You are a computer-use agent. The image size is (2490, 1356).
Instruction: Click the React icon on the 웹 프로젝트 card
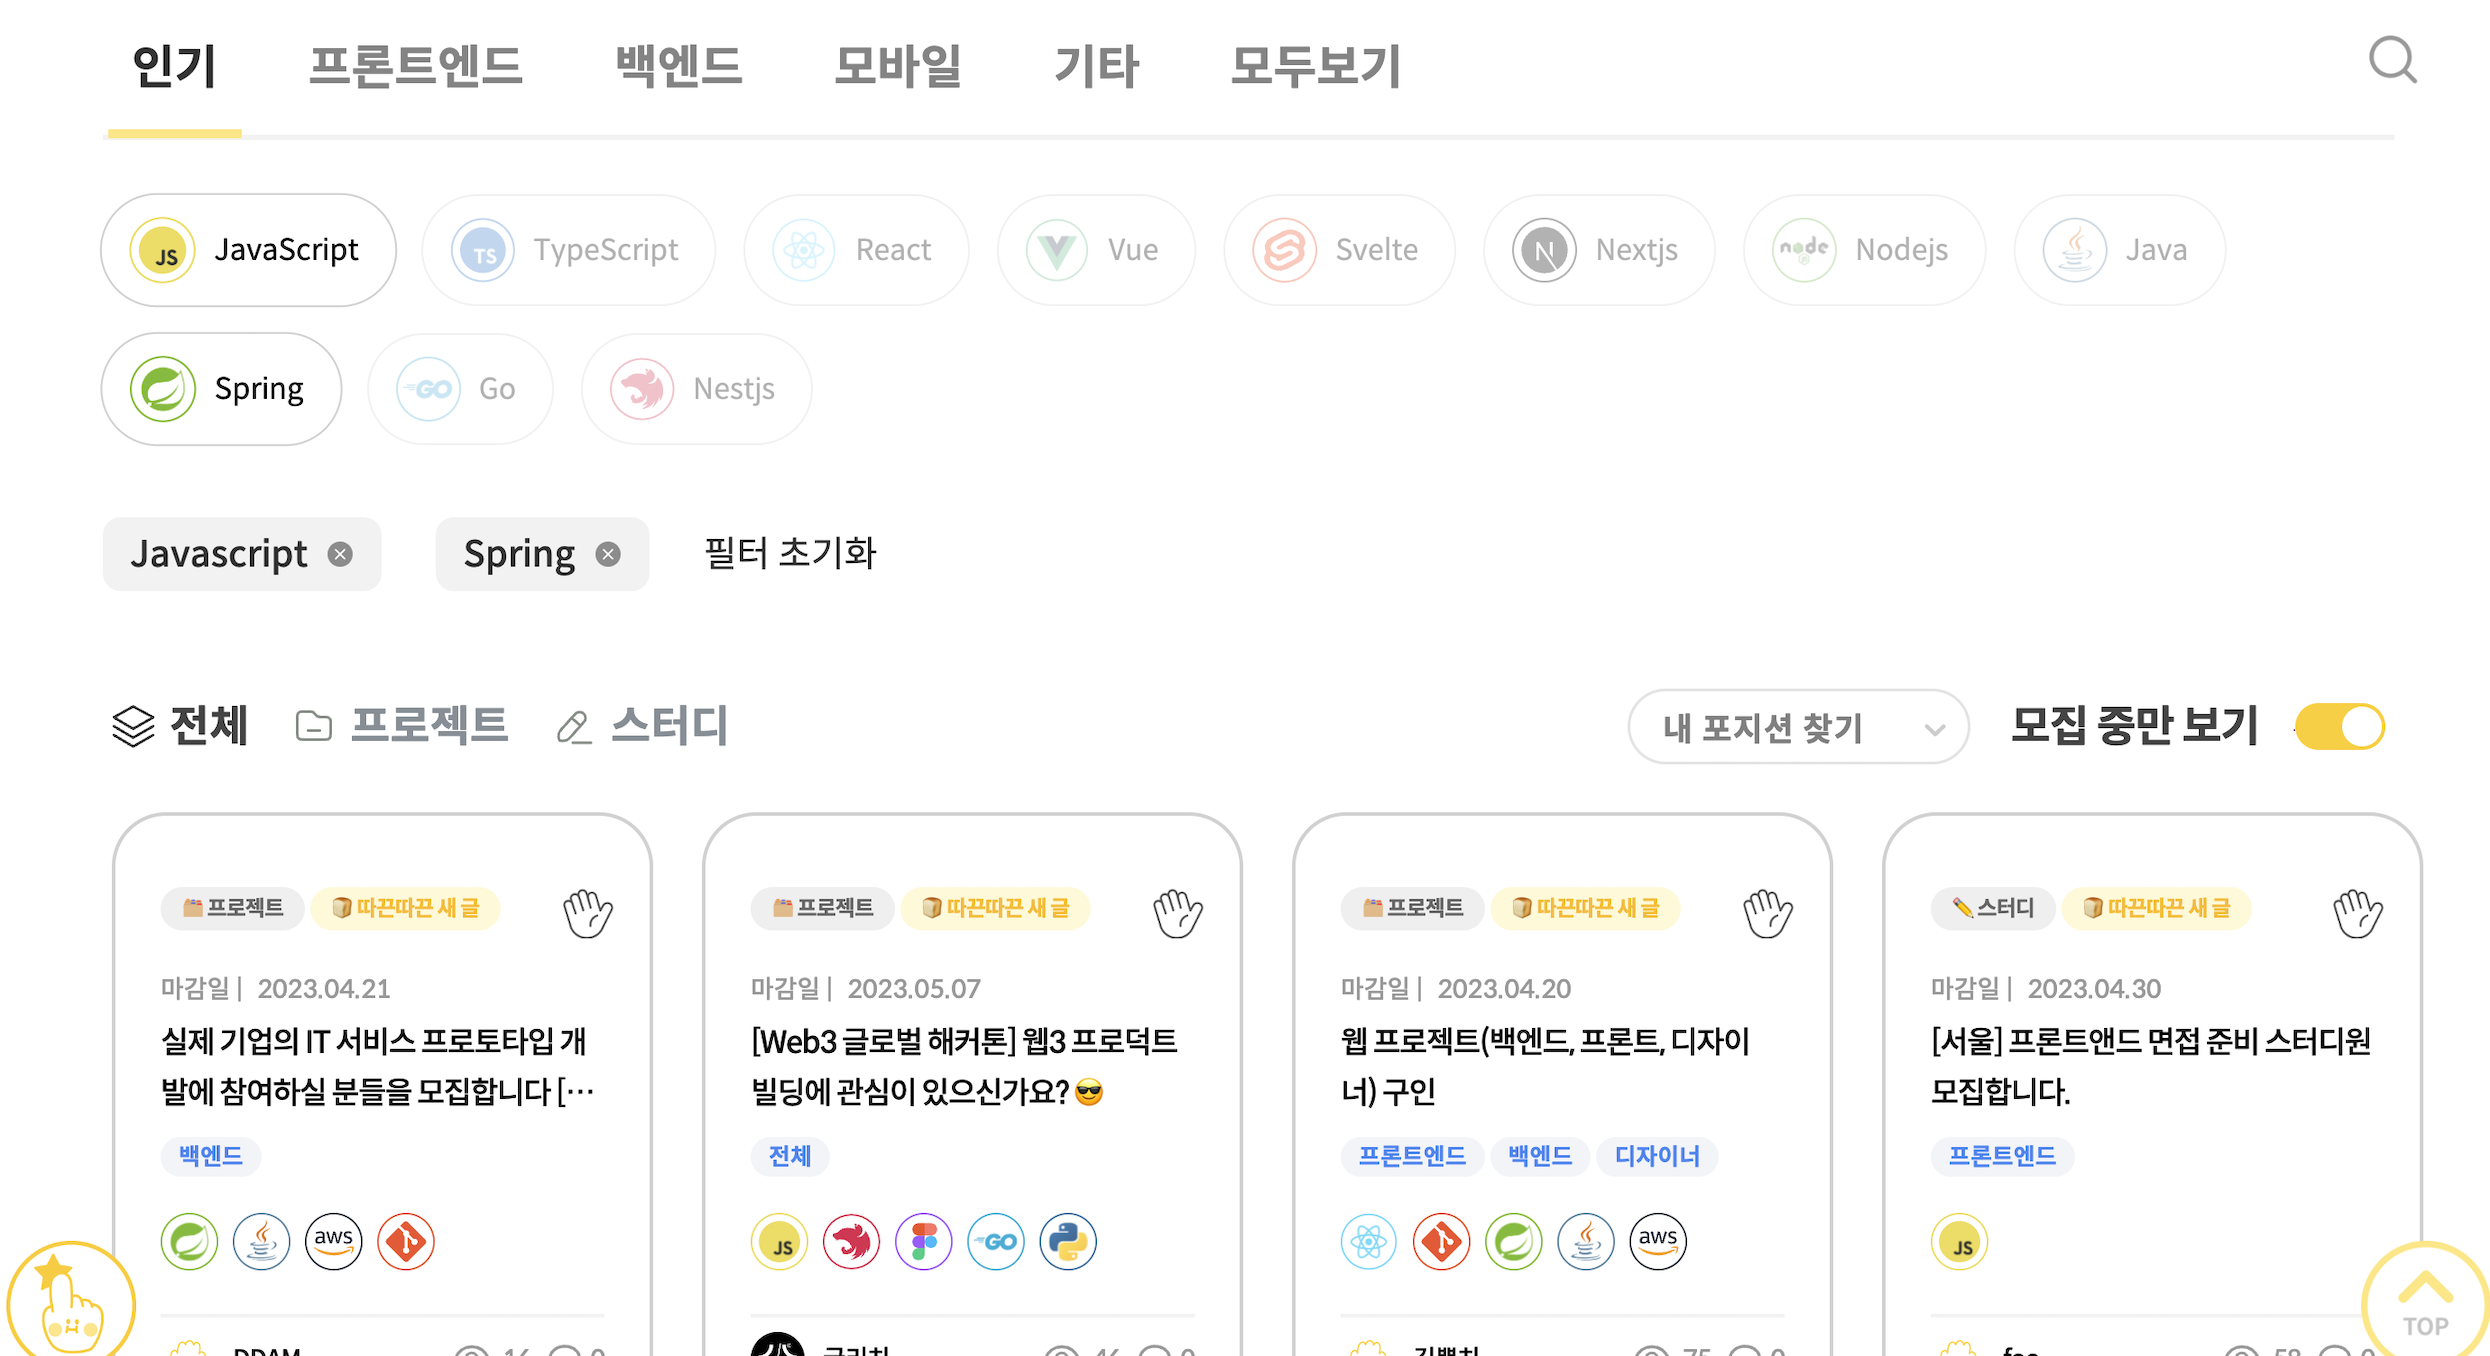click(1368, 1241)
